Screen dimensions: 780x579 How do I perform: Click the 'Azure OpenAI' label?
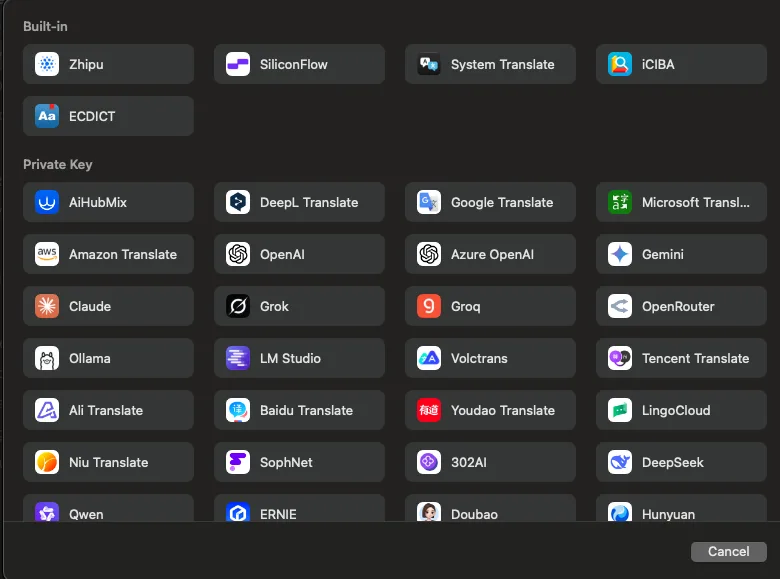point(492,255)
